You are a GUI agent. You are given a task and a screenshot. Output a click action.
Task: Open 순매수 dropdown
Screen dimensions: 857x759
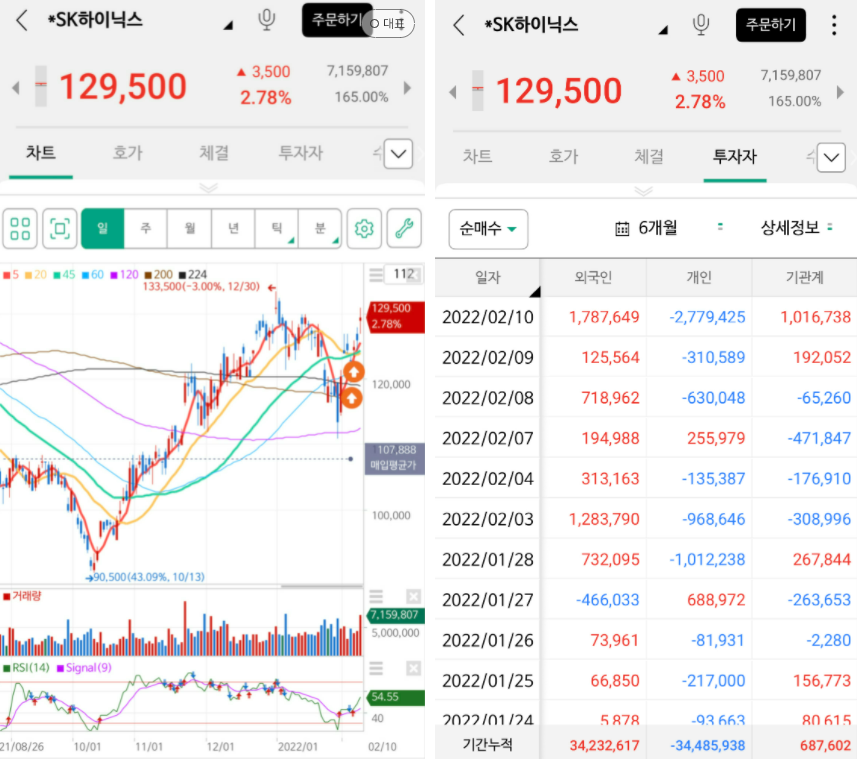489,229
